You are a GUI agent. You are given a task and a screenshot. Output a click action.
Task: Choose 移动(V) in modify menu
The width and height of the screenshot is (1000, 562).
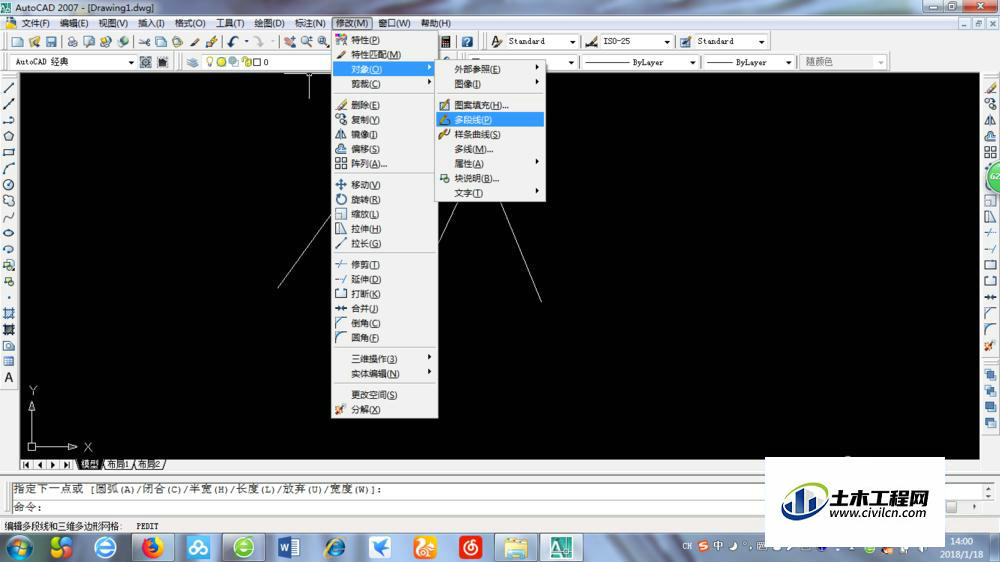[x=385, y=184]
